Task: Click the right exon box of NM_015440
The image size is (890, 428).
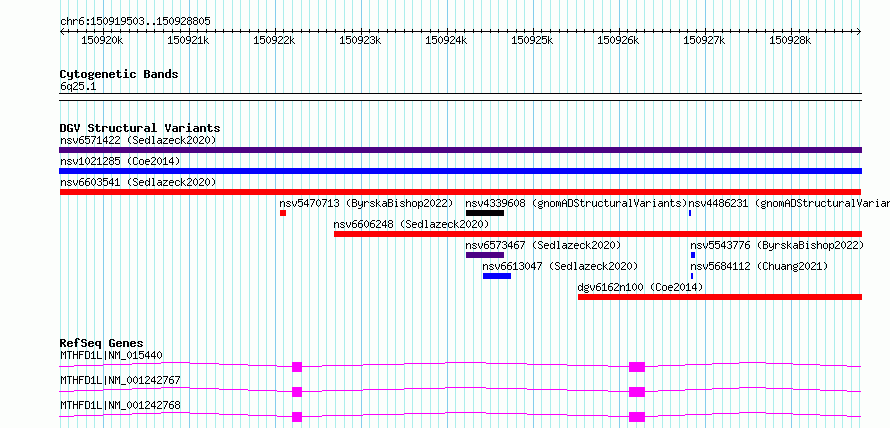Action: [x=637, y=367]
